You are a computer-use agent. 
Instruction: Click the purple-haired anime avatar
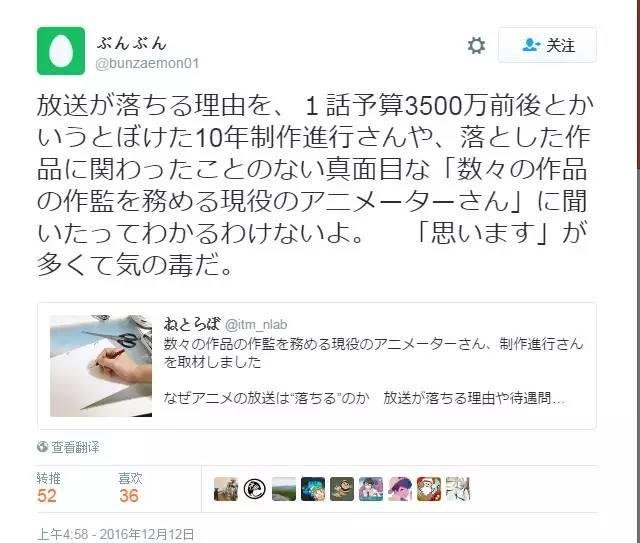(400, 489)
